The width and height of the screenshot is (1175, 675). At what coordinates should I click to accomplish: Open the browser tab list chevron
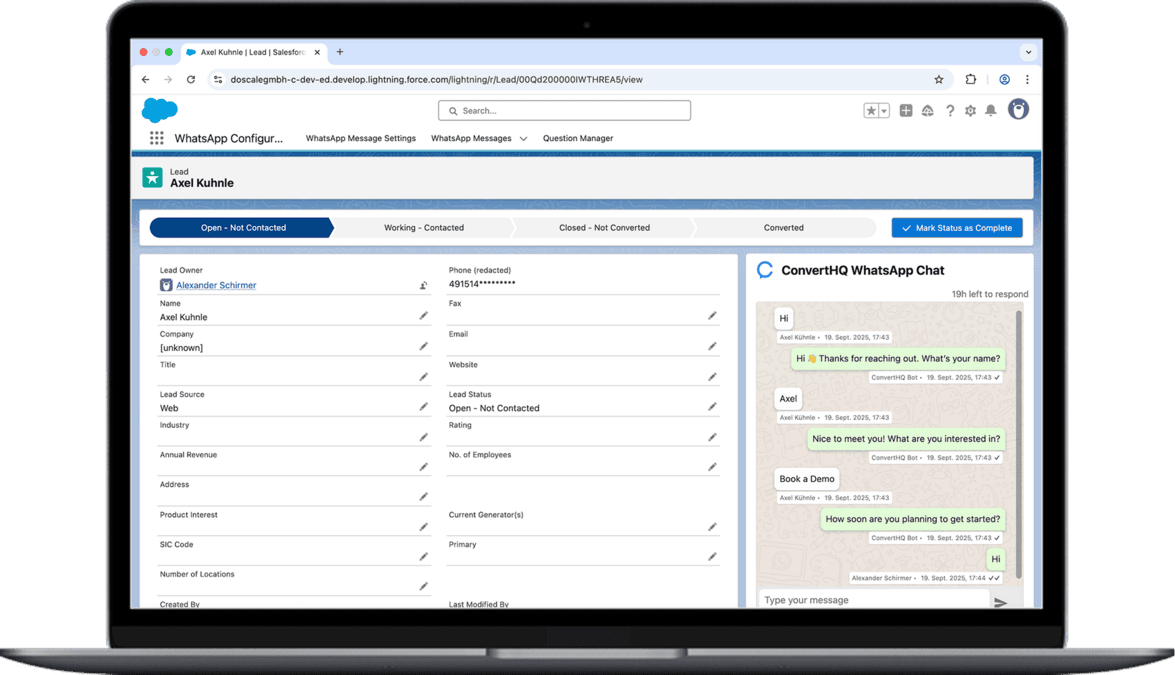1027,52
